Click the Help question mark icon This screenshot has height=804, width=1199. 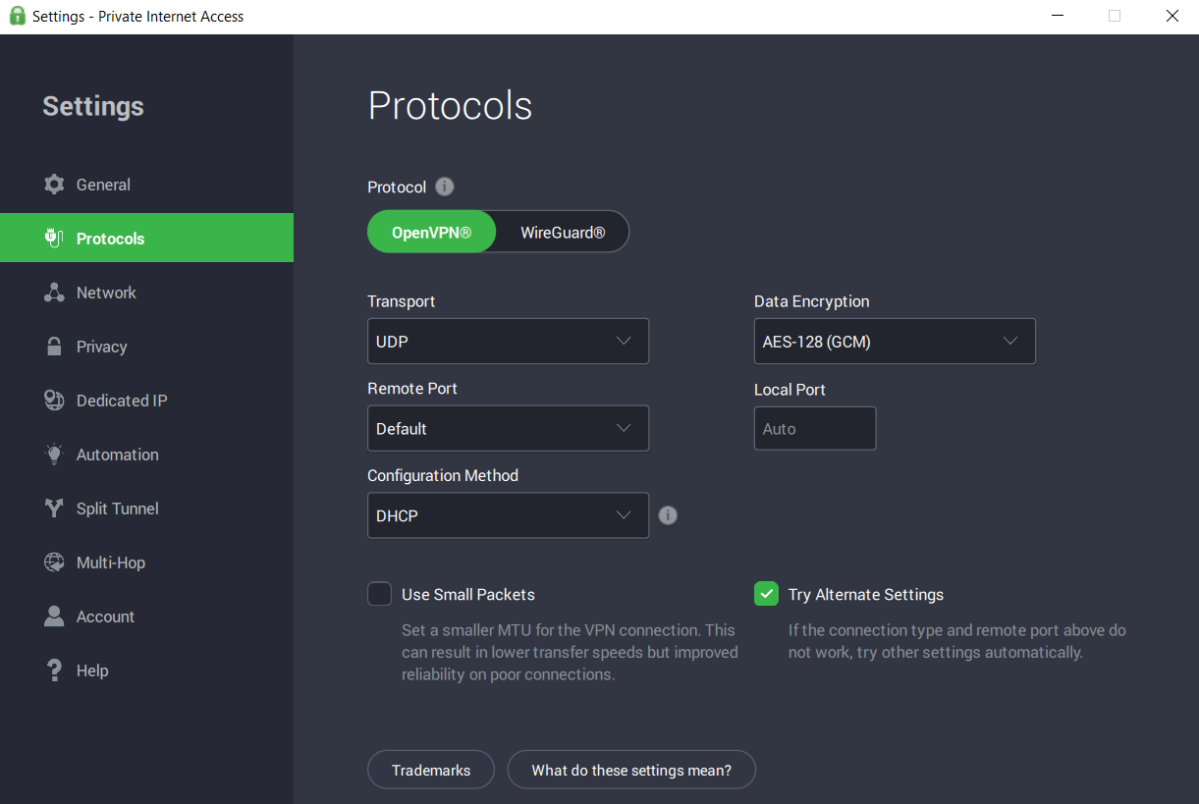click(54, 670)
